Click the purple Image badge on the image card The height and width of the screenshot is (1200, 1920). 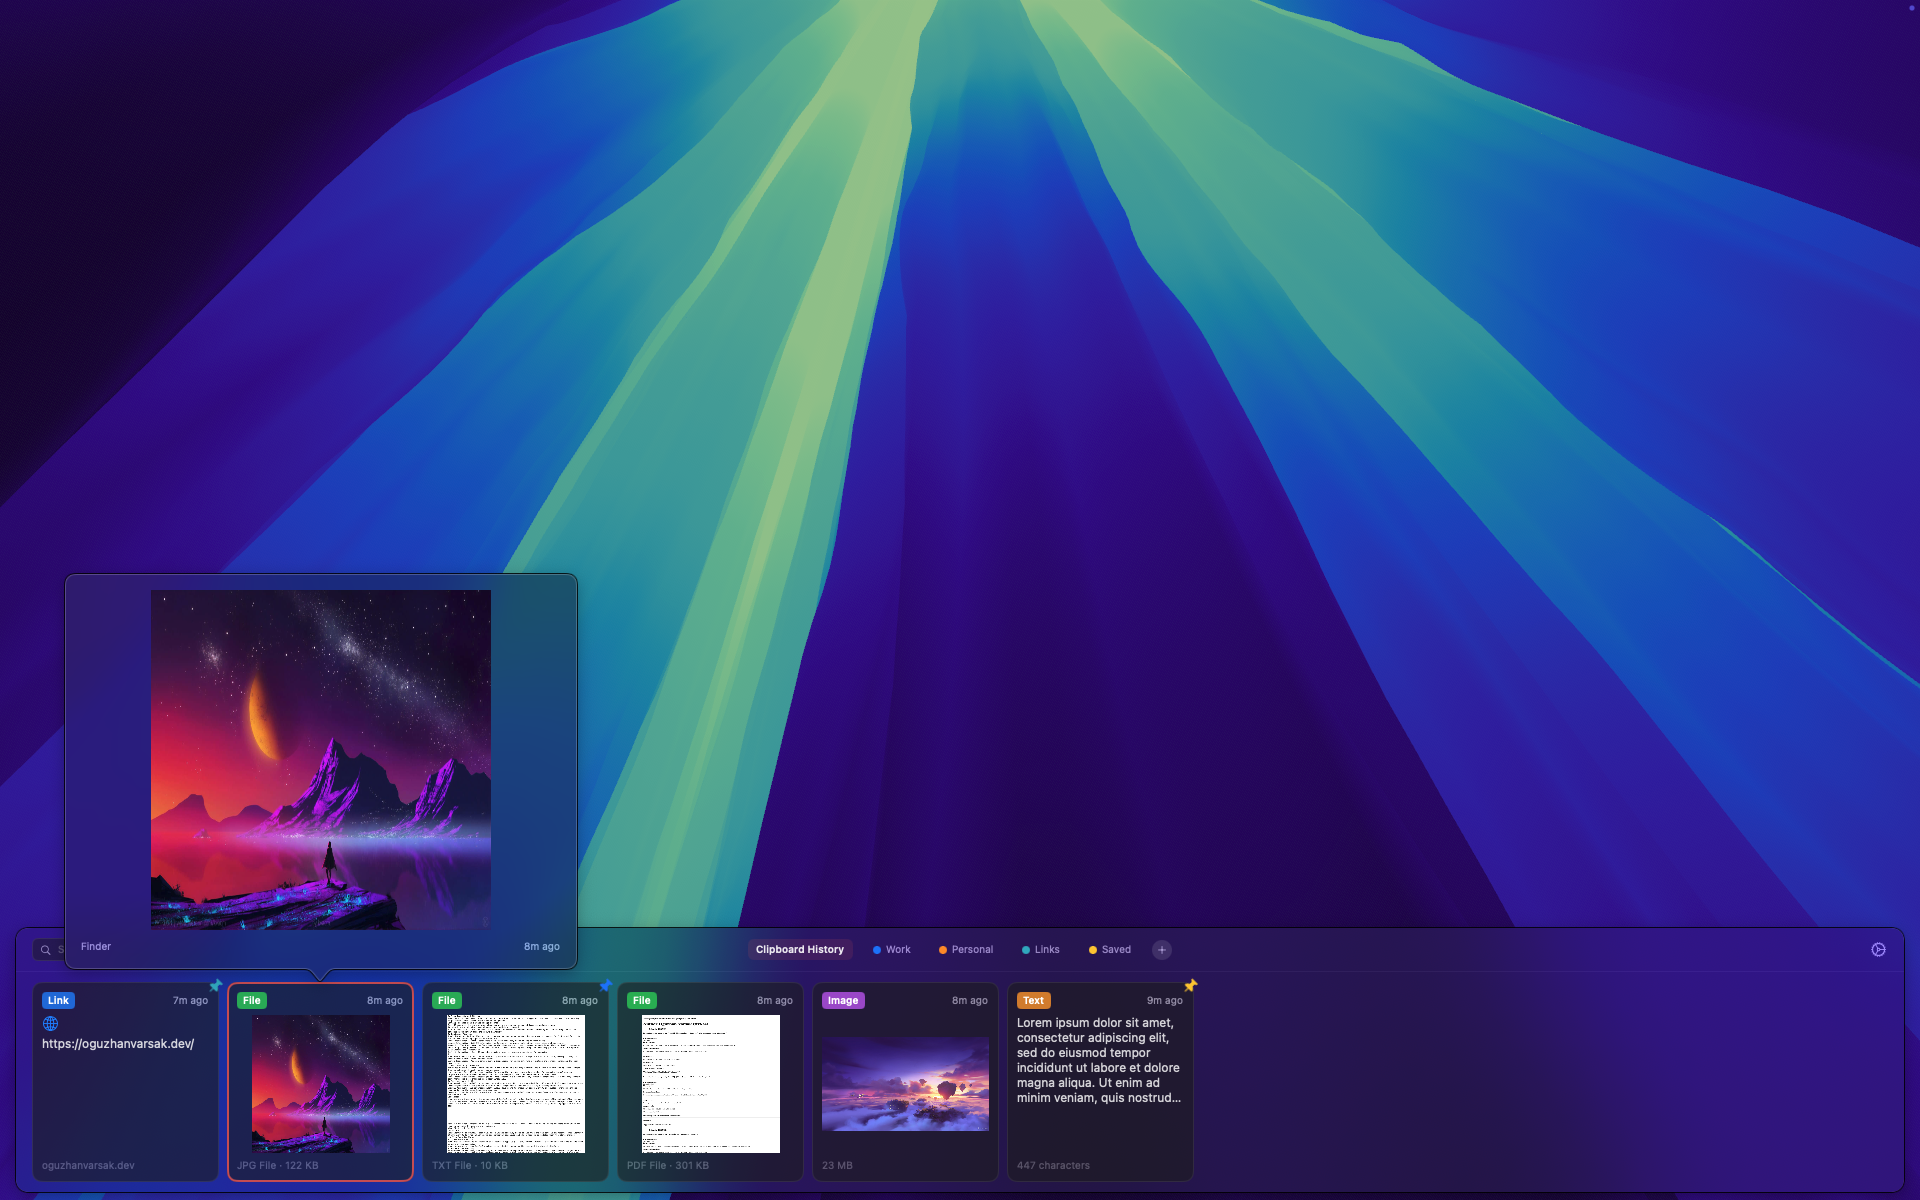coord(843,1000)
